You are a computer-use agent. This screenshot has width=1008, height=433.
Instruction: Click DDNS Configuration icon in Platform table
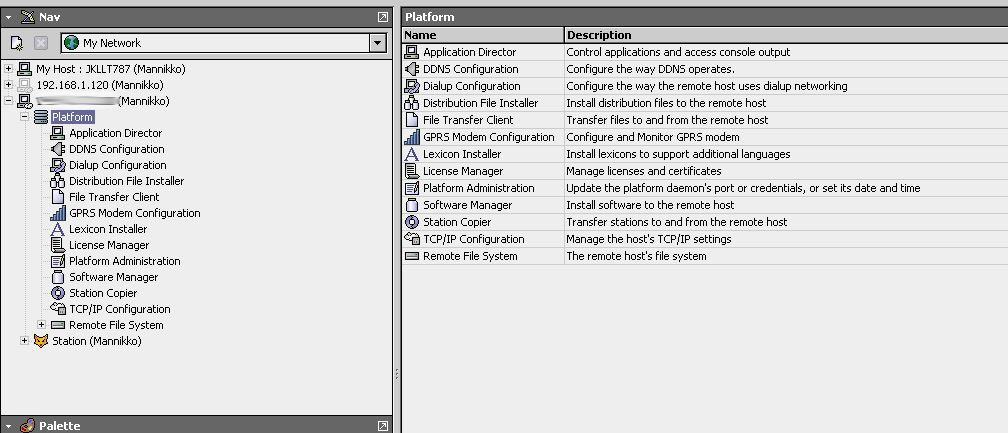click(411, 69)
